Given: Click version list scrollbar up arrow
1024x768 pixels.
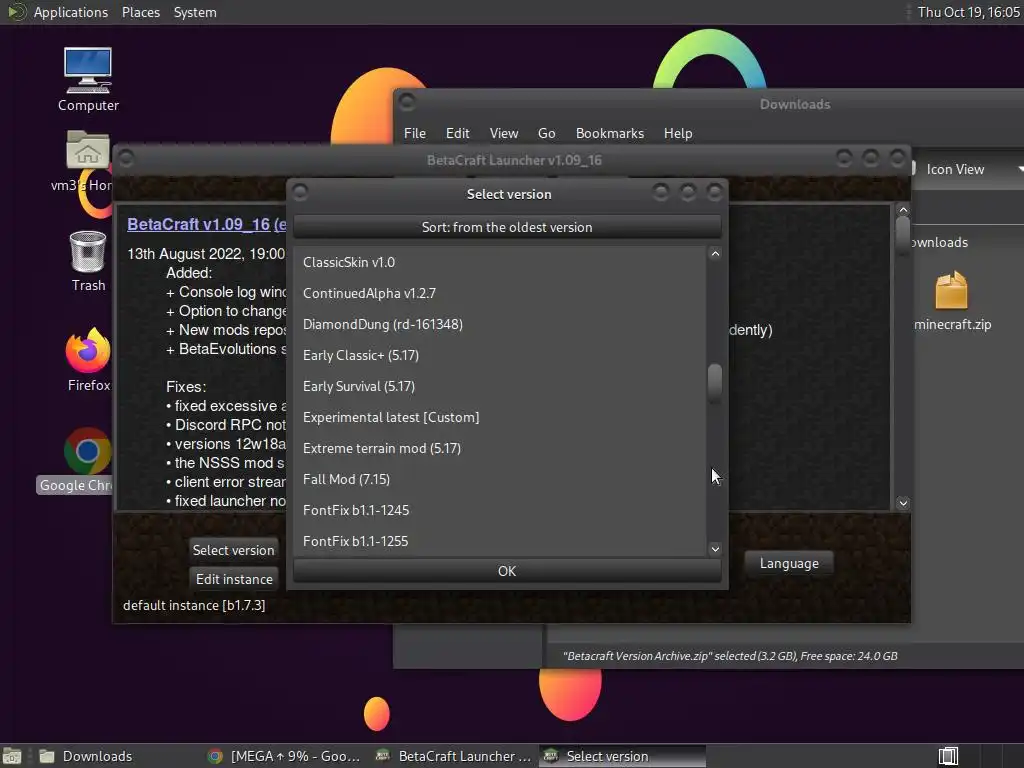Looking at the screenshot, I should coord(715,254).
